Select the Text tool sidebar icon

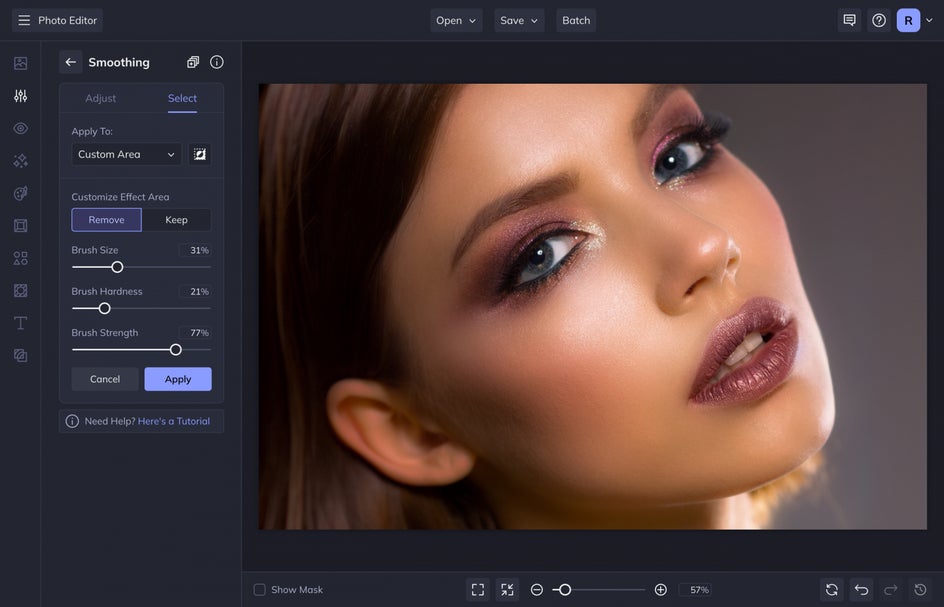click(20, 323)
